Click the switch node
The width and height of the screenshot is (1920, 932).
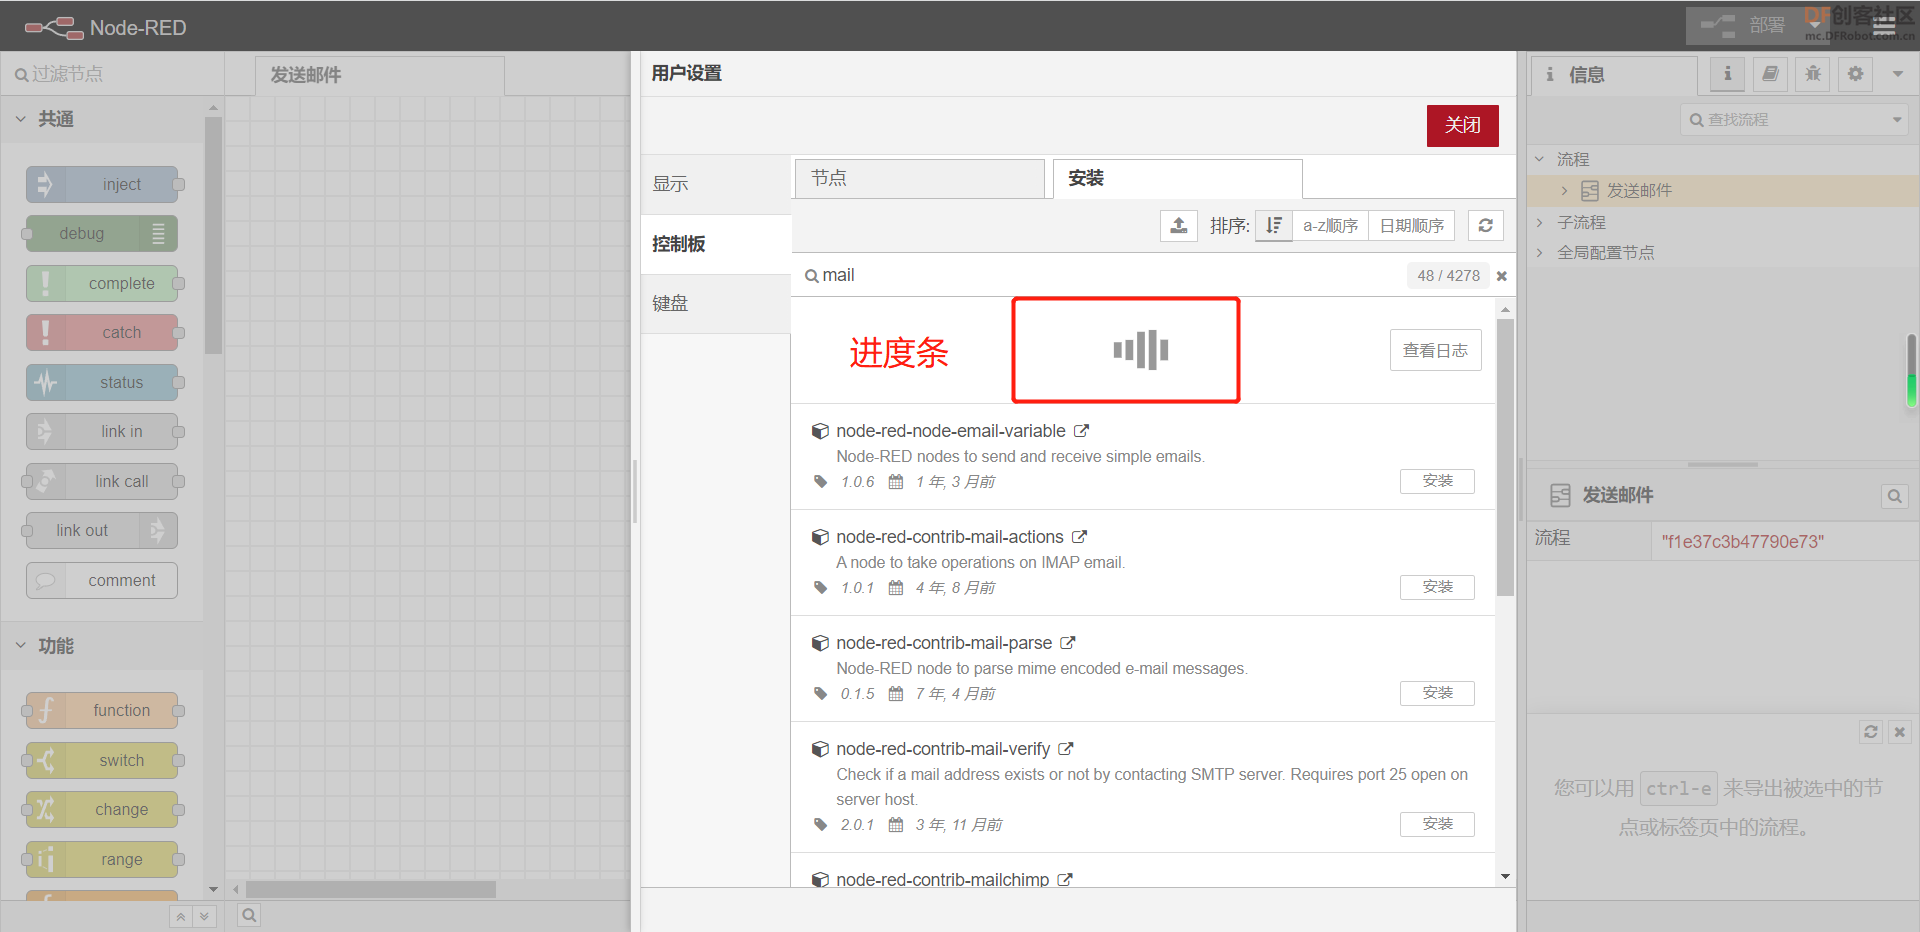[x=102, y=760]
